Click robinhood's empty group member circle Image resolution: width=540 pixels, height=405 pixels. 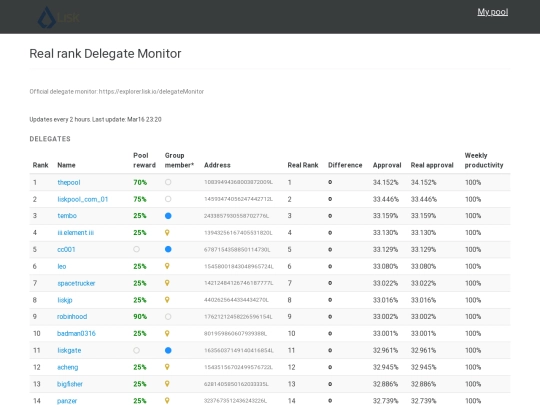click(168, 317)
